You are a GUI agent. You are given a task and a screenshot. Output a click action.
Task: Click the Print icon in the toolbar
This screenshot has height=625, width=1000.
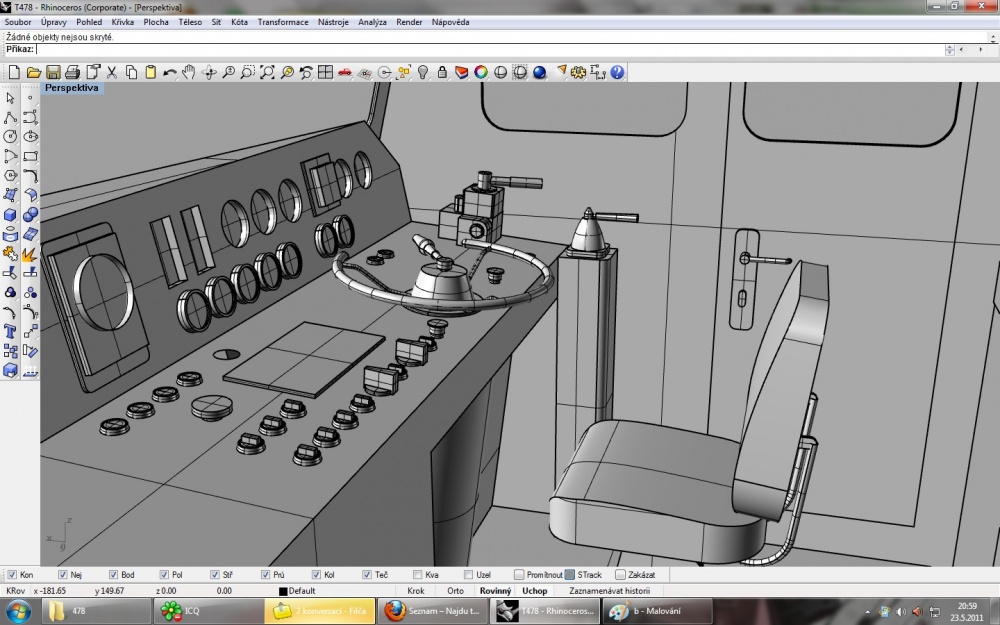pos(73,72)
